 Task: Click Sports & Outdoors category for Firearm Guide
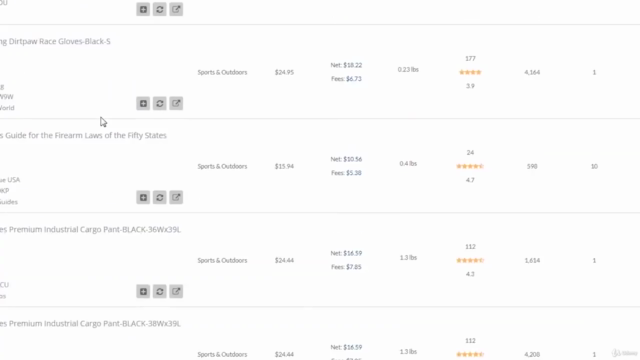click(222, 166)
